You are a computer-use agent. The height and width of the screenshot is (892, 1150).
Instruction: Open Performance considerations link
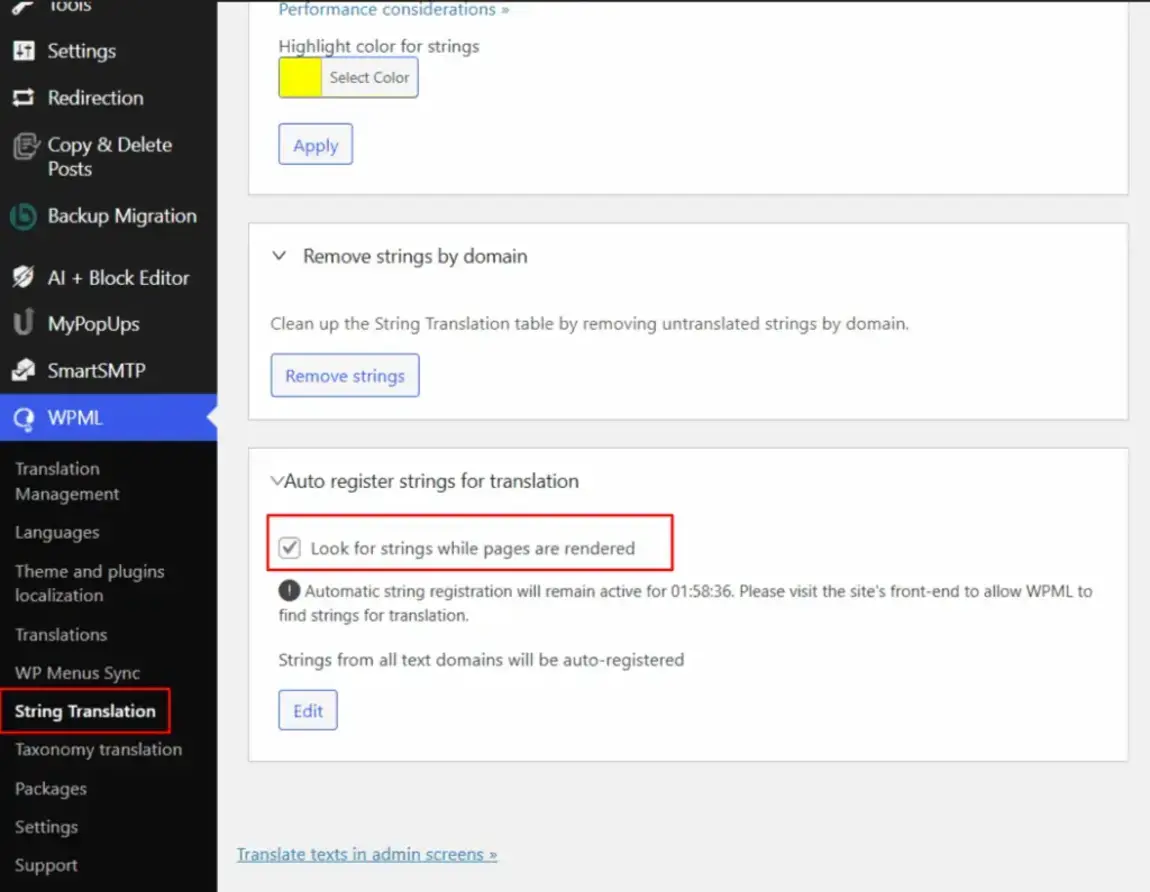tap(393, 9)
